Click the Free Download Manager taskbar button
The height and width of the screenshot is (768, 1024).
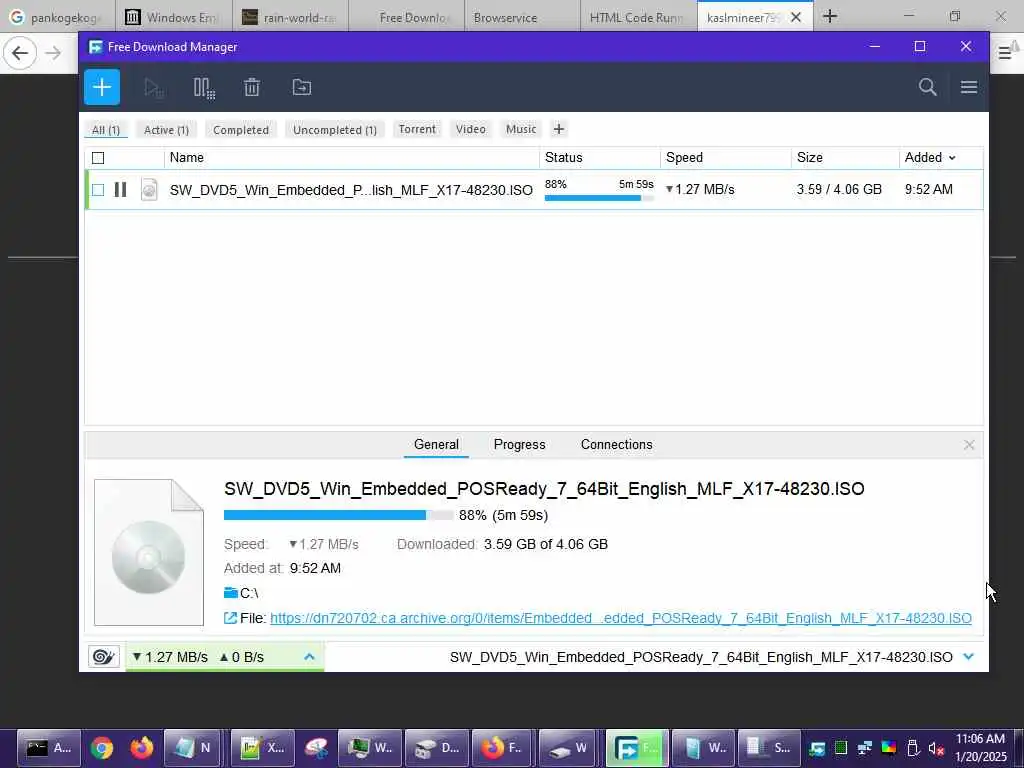637,748
